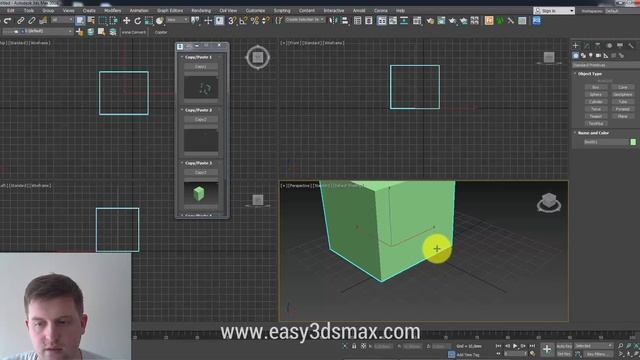Open the Align tool

click(x=345, y=20)
